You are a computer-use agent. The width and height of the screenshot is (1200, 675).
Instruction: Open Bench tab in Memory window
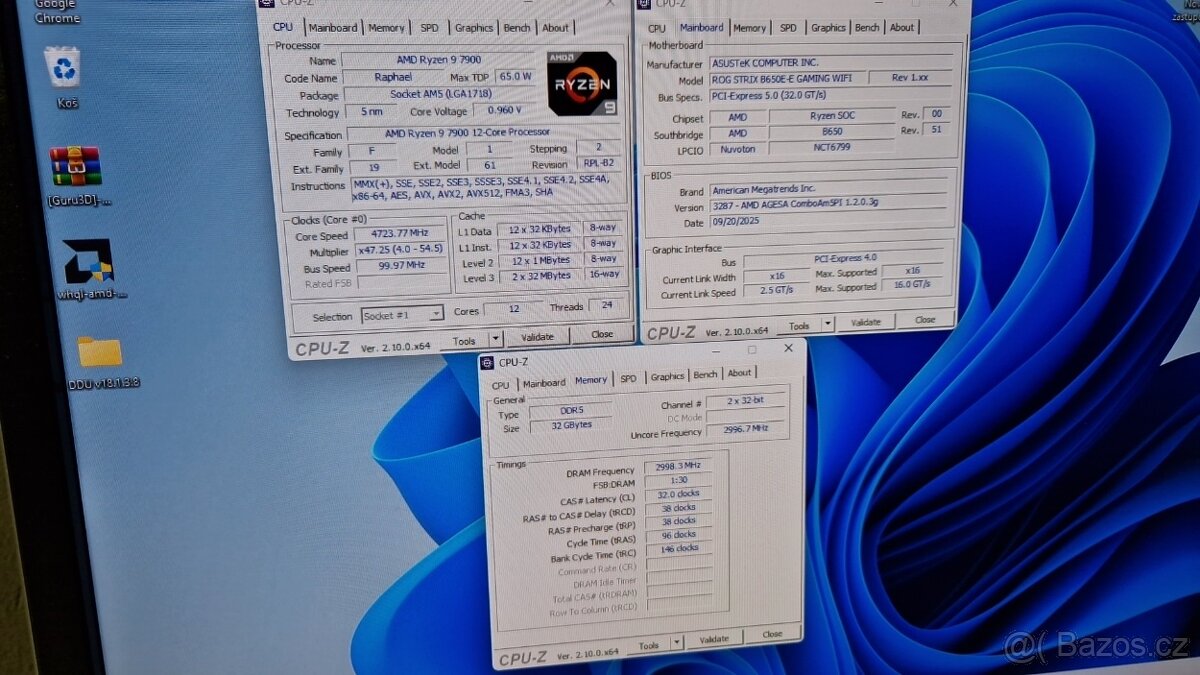[705, 375]
